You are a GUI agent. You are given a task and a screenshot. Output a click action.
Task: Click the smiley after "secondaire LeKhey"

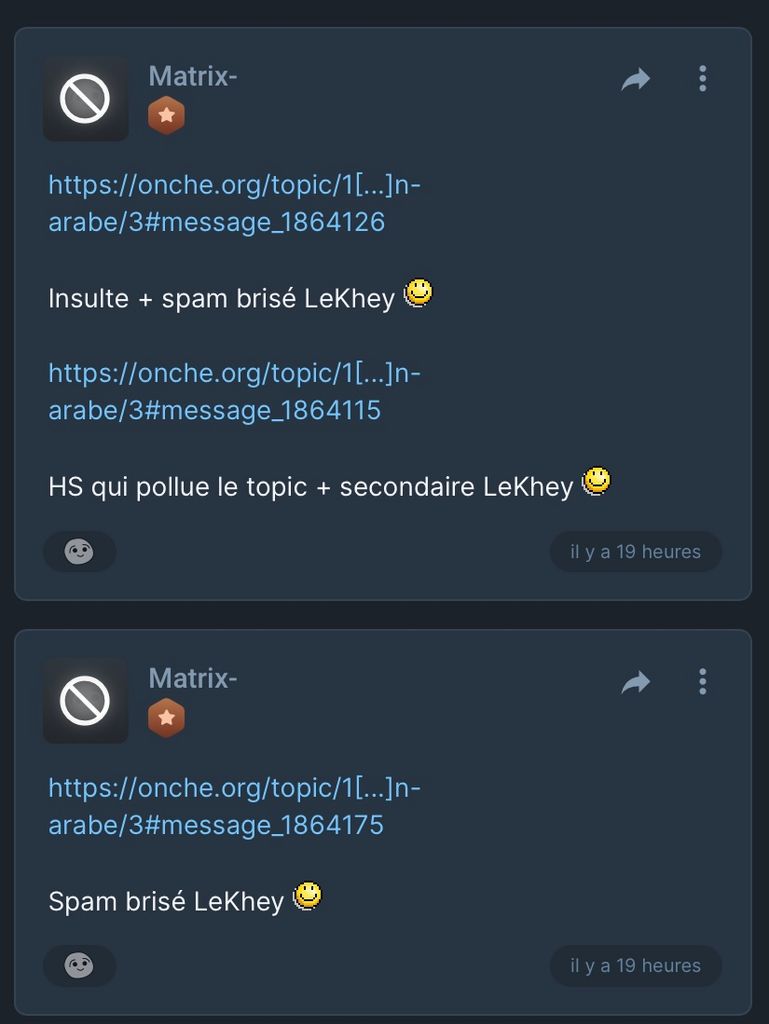(x=596, y=482)
